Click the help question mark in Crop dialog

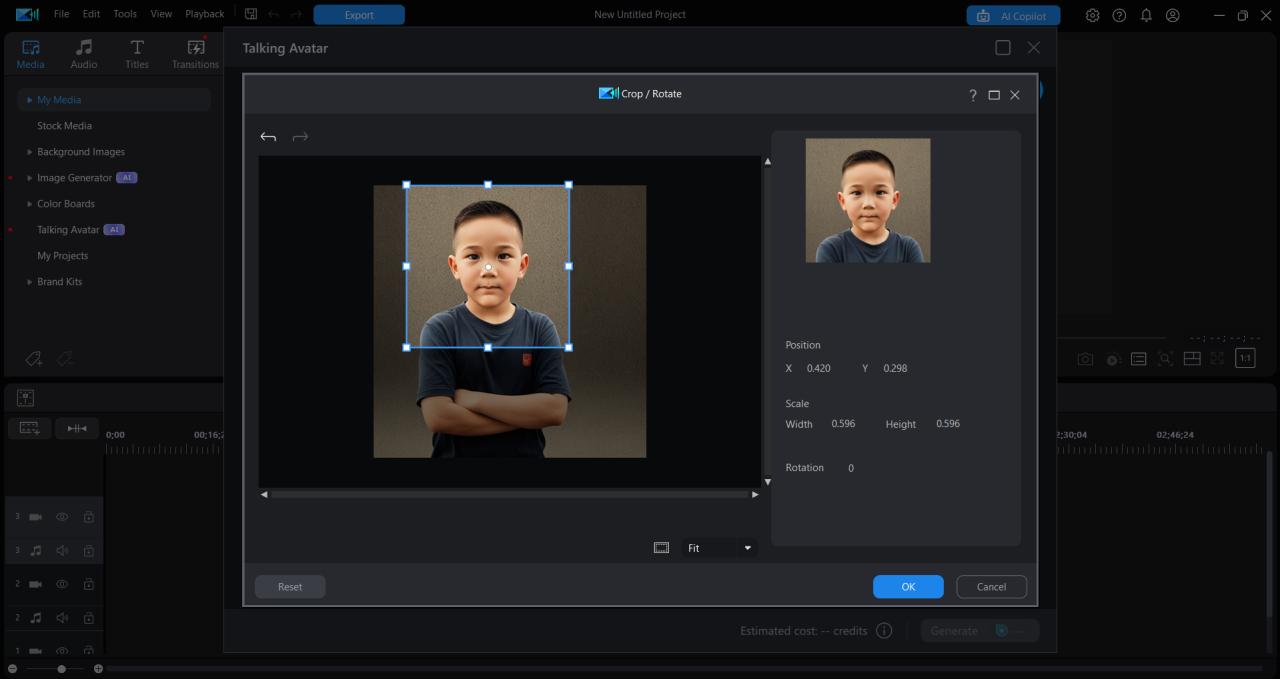(972, 95)
